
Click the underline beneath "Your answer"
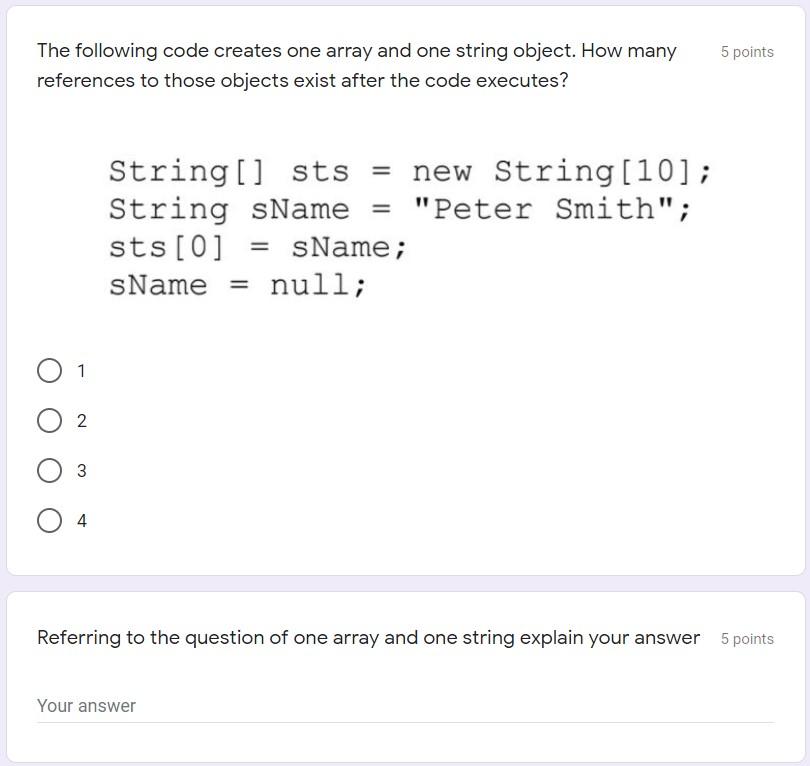coord(406,722)
